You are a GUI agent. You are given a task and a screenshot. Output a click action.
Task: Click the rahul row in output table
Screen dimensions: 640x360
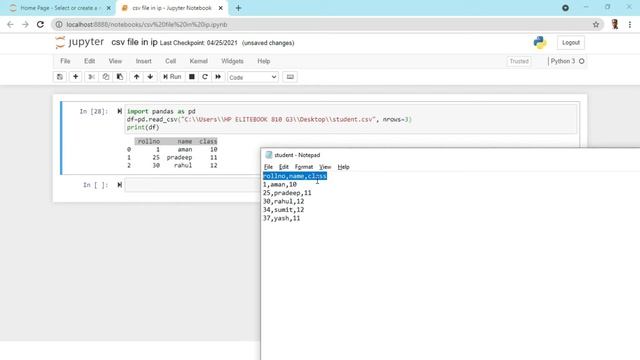(172, 165)
